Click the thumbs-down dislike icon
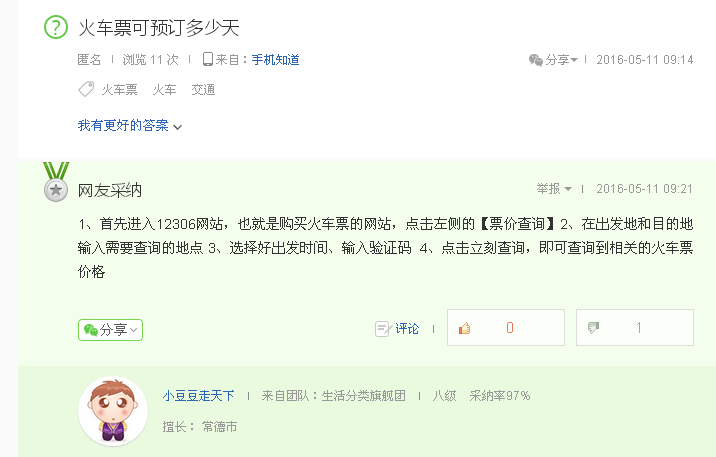This screenshot has height=457, width=716. [x=593, y=327]
